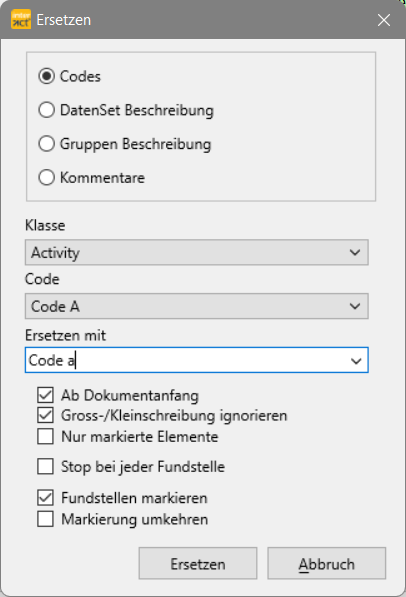This screenshot has width=406, height=597.
Task: Click the INTERACT app icon in title bar
Action: click(21, 20)
